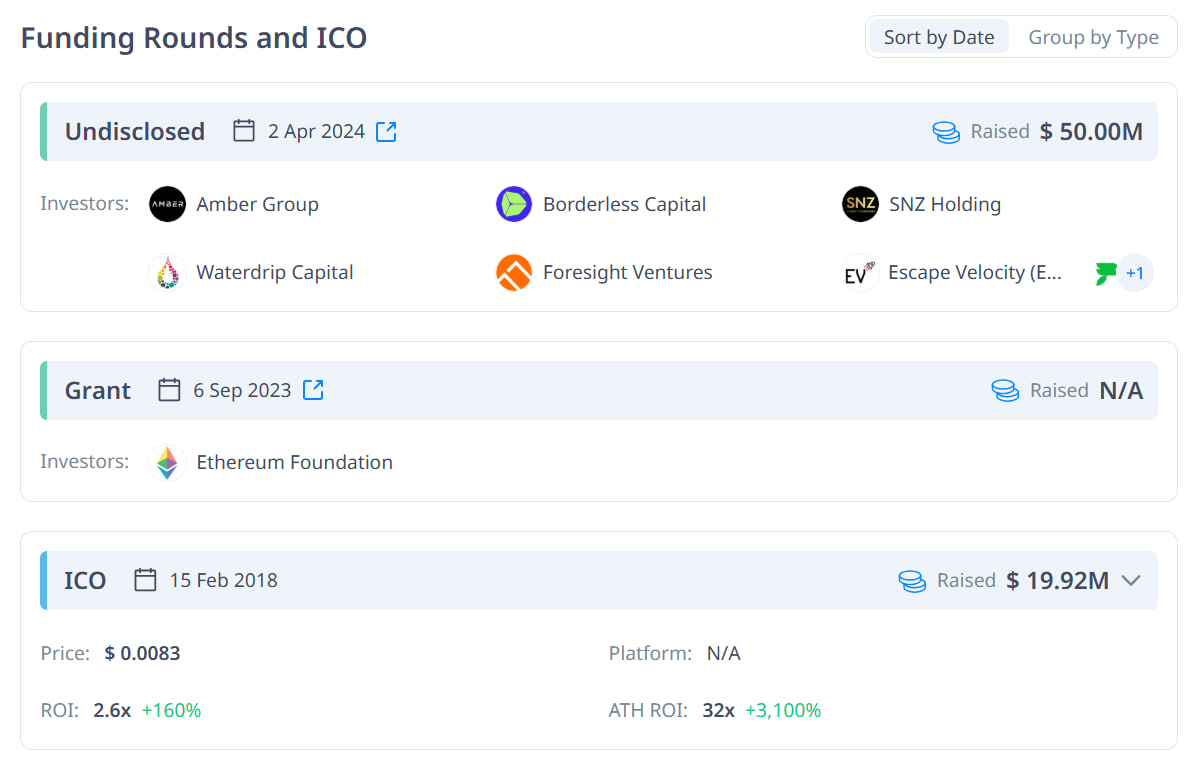Open external link for Grant round

click(x=313, y=390)
